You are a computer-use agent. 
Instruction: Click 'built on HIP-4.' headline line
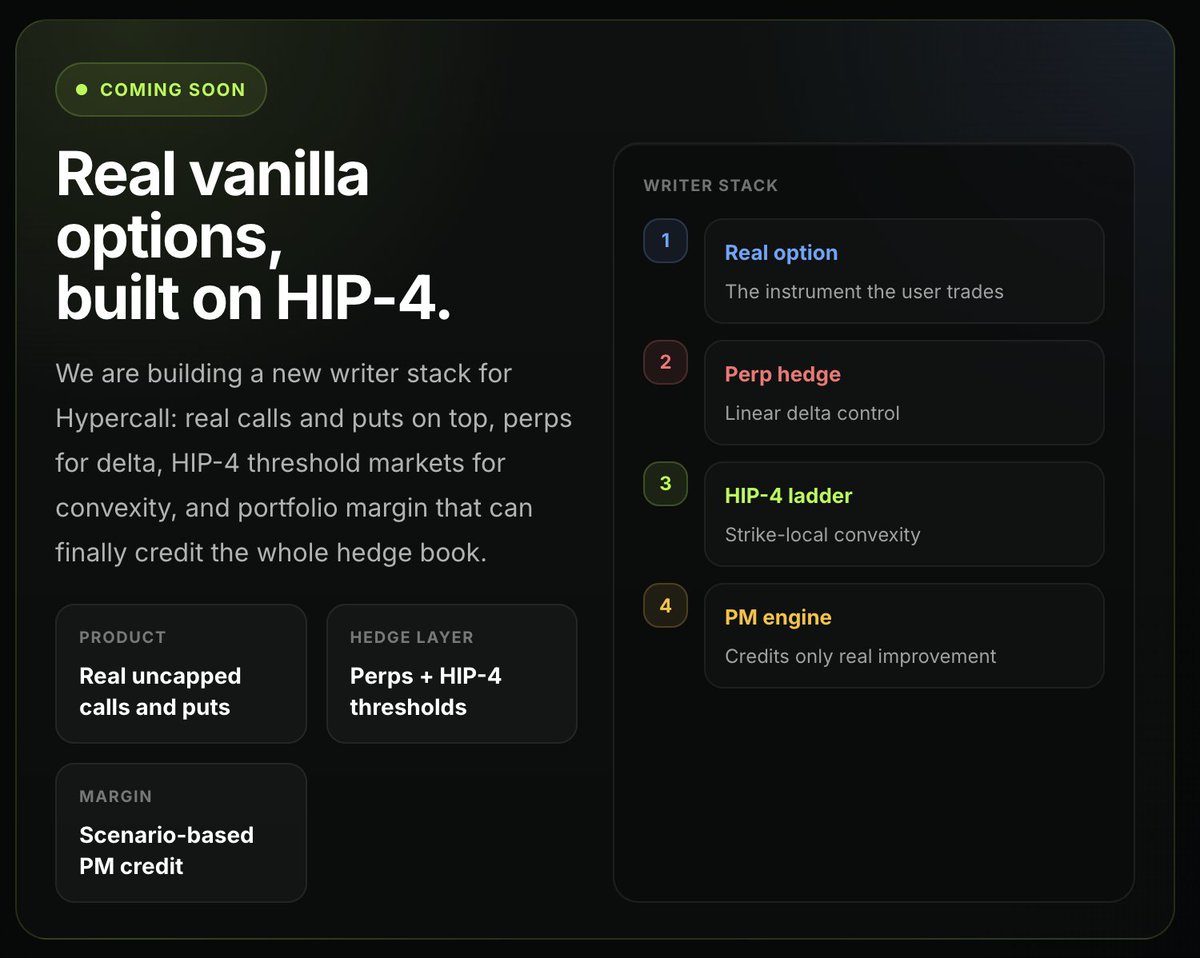254,299
